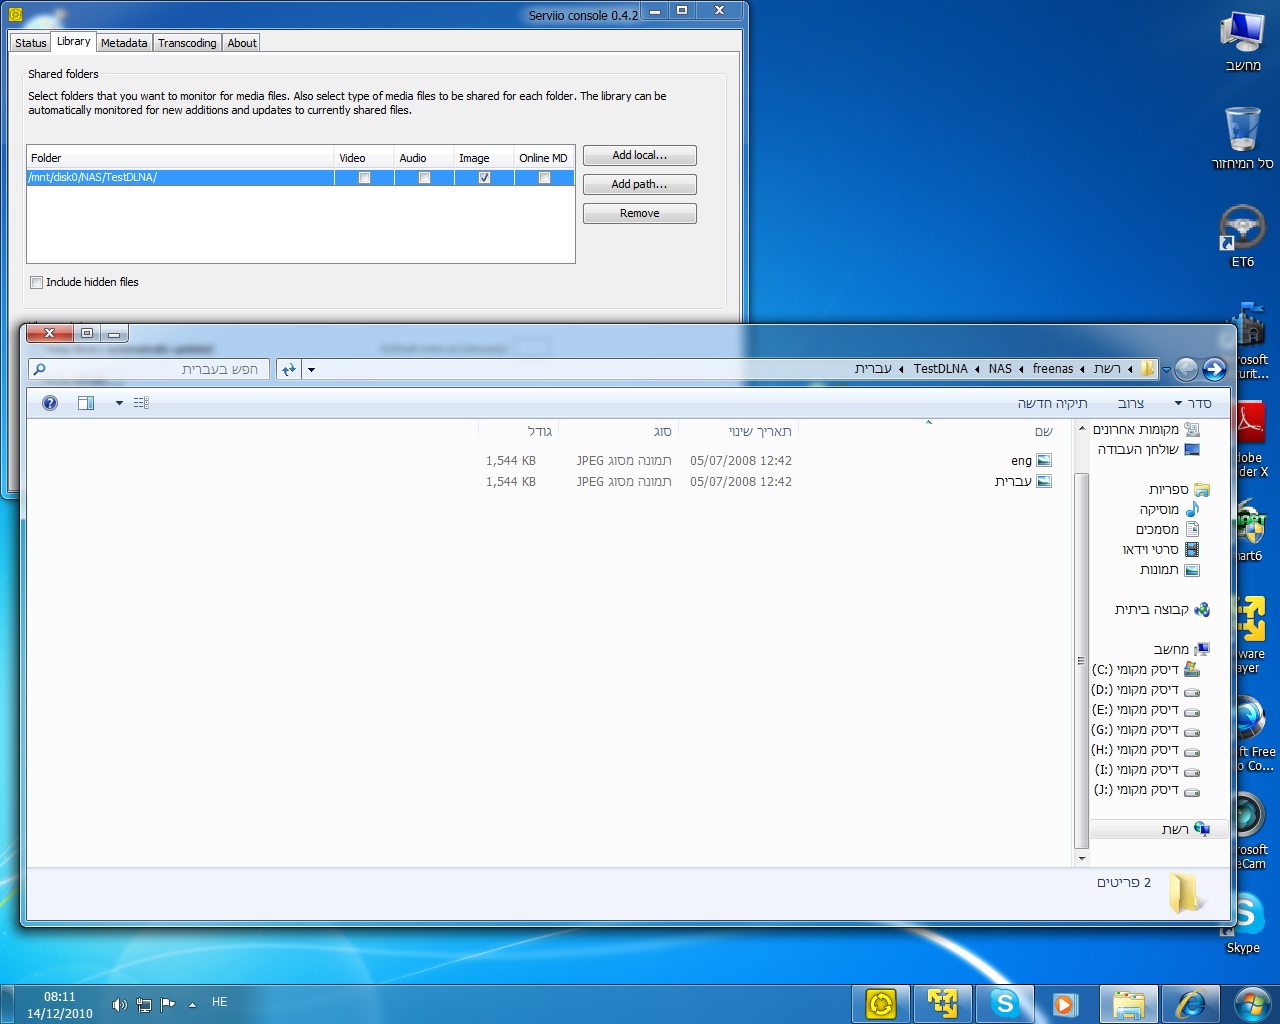Viewport: 1280px width, 1024px height.
Task: Toggle the Explorer preview pane icon
Action: (x=86, y=403)
